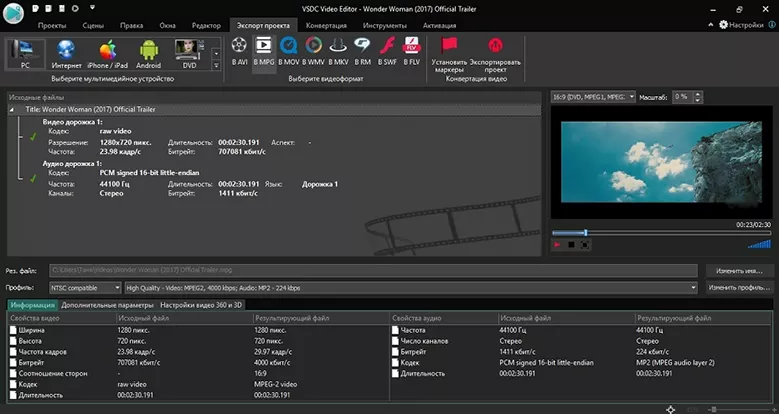Click the video preview frame
779x414 pixels.
pos(661,162)
